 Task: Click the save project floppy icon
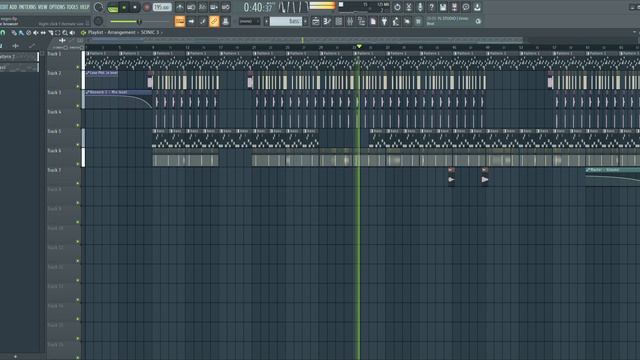click(443, 7)
